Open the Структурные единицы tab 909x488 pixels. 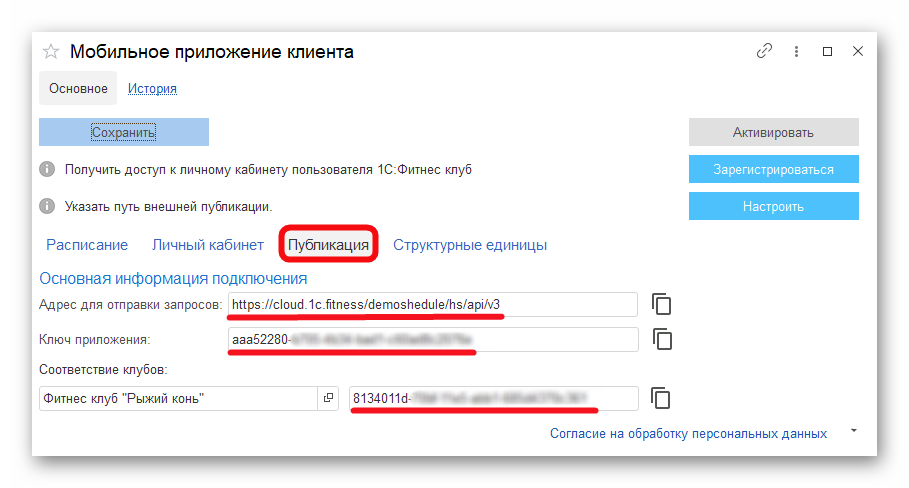[x=470, y=245]
